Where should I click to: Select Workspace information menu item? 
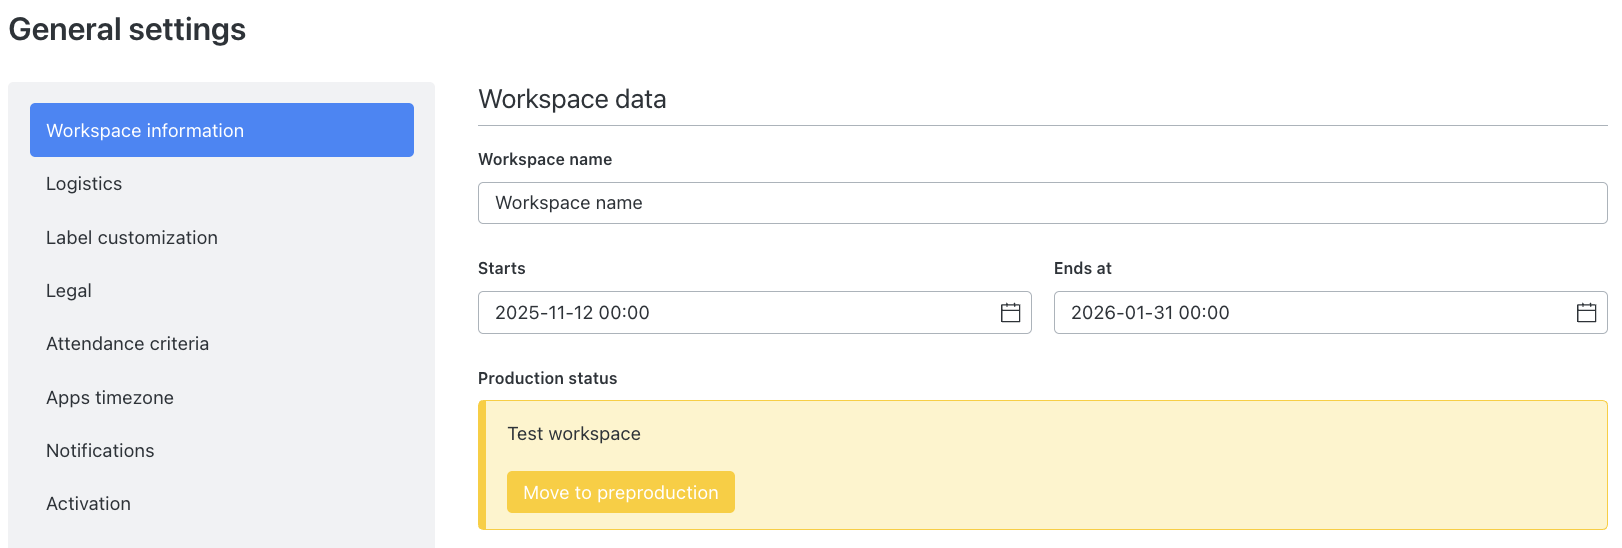pos(222,130)
